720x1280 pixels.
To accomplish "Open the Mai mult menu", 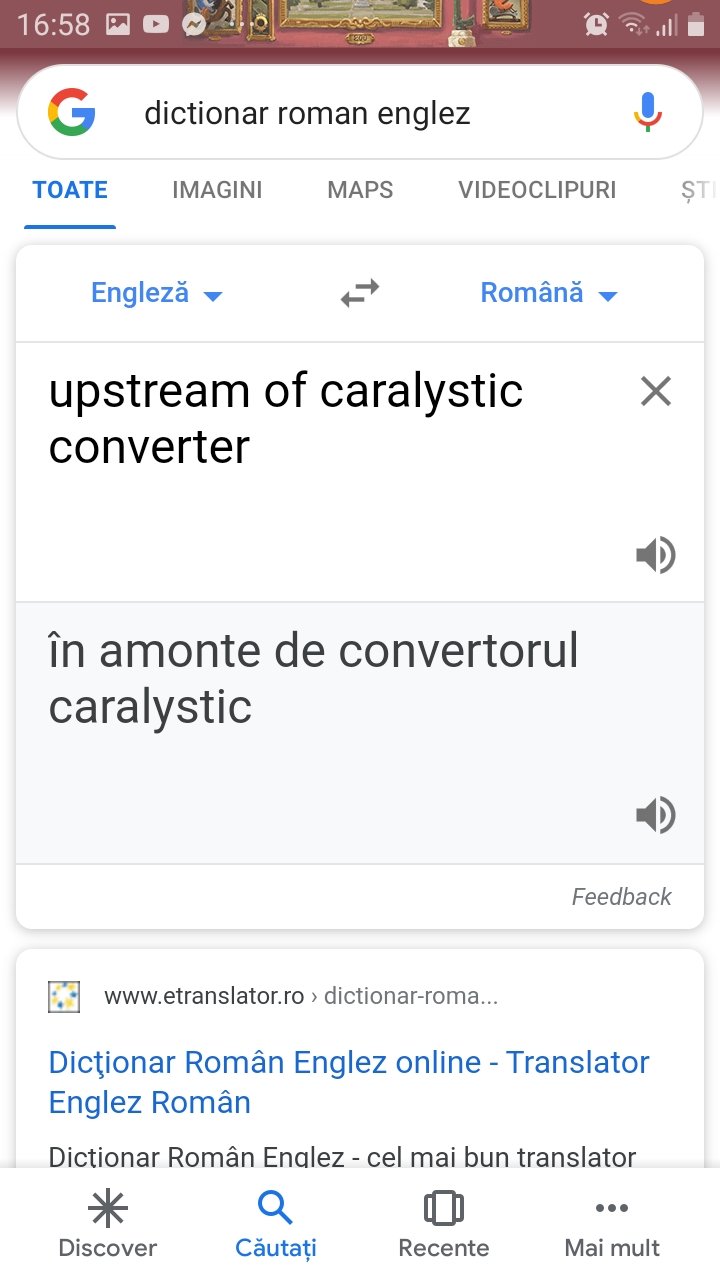I will 612,1225.
